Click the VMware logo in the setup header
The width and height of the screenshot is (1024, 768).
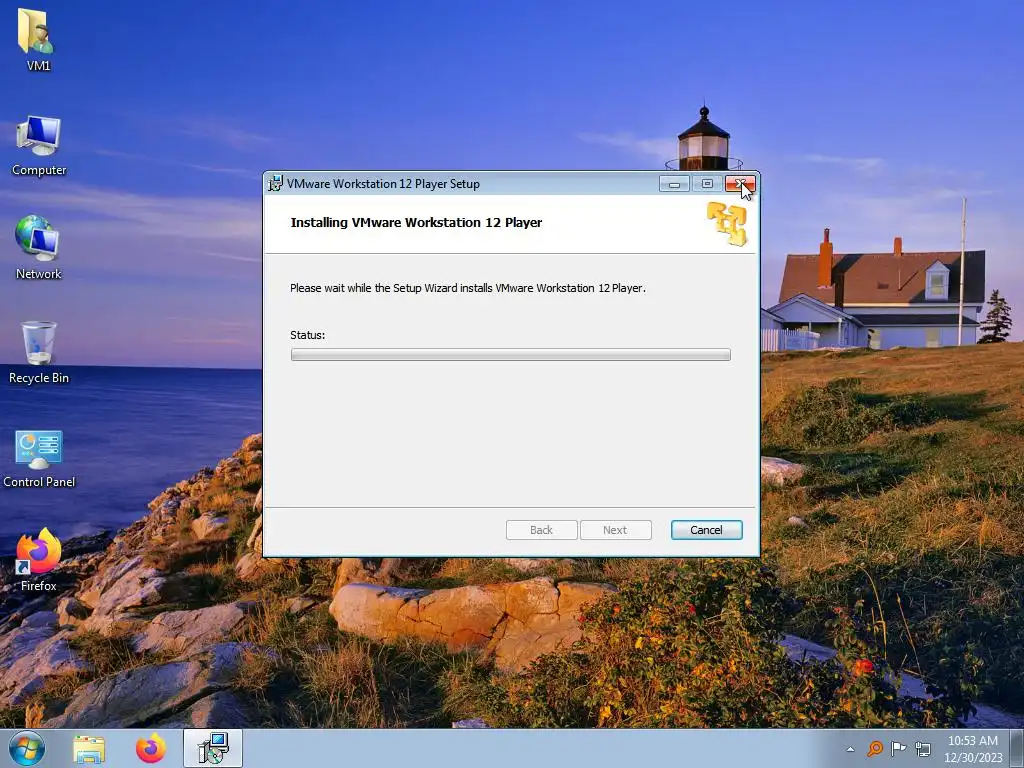(727, 223)
